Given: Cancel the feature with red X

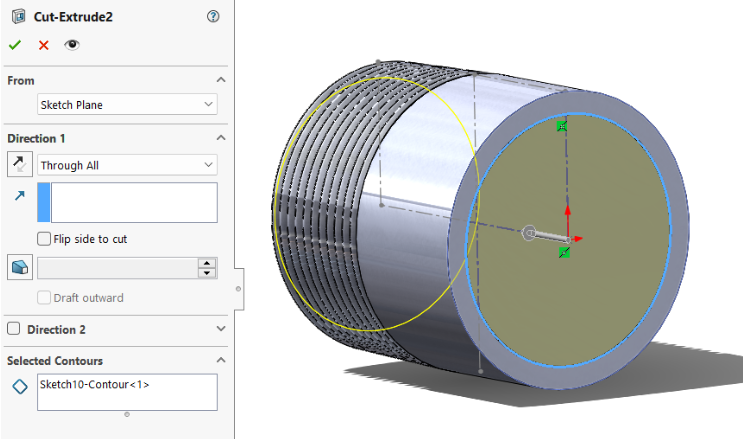Looking at the screenshot, I should click(x=43, y=45).
